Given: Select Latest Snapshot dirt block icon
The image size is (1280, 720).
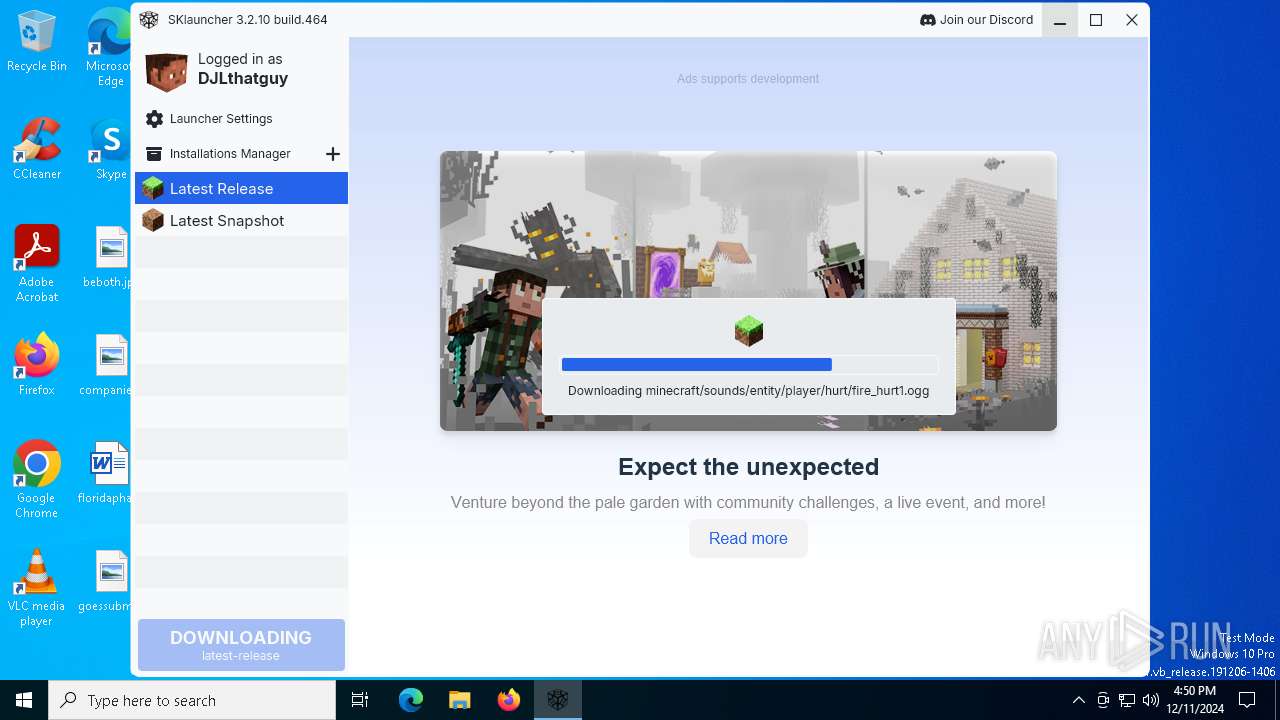Looking at the screenshot, I should (x=153, y=220).
